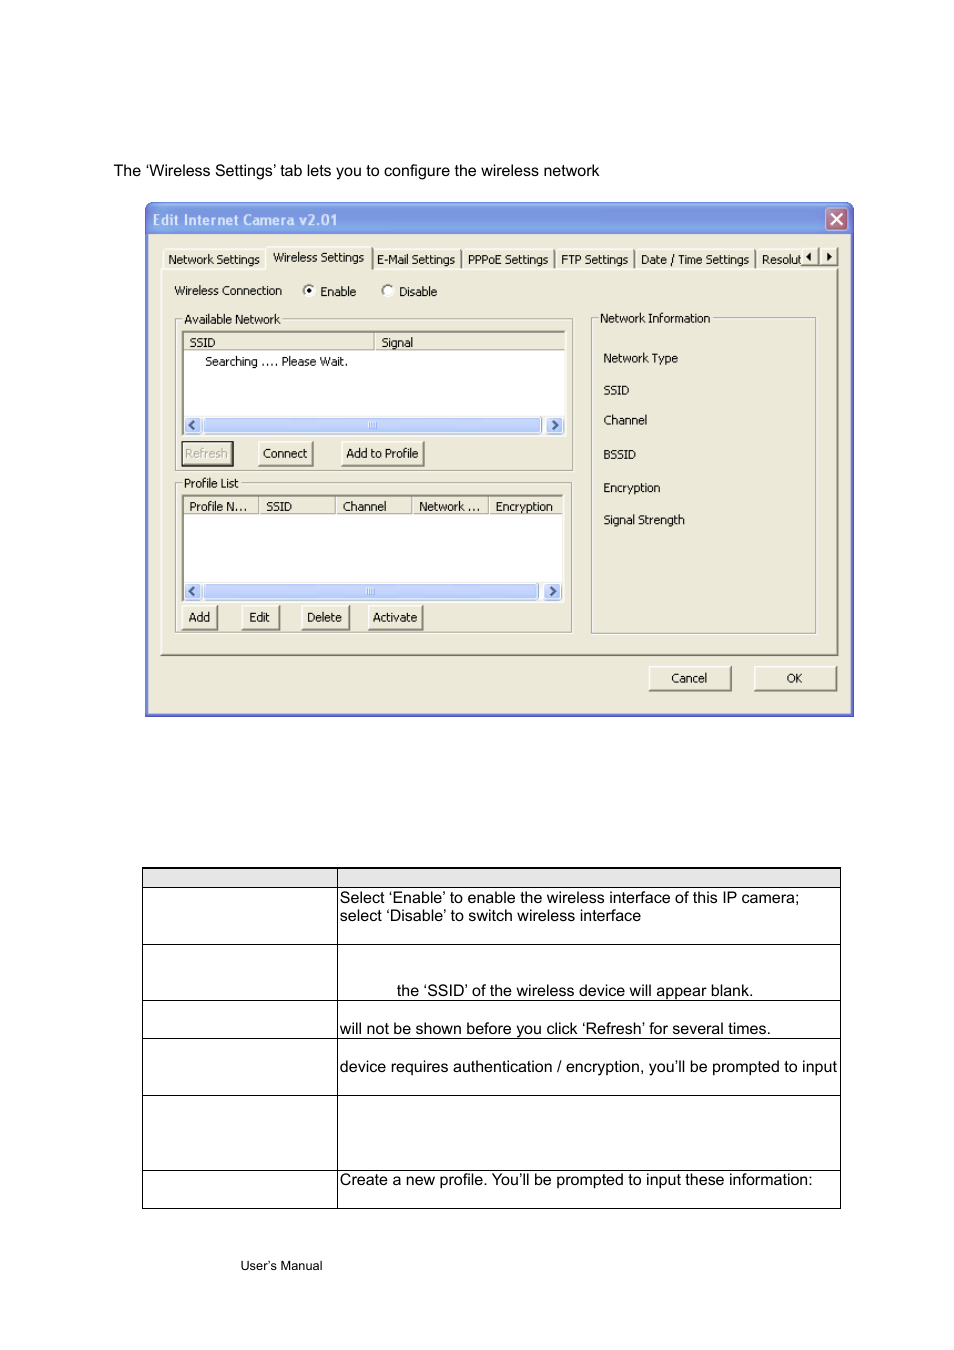Screen dimensions: 954x1350
Task: Click the 'Wireless Connection' label
Action: [228, 291]
